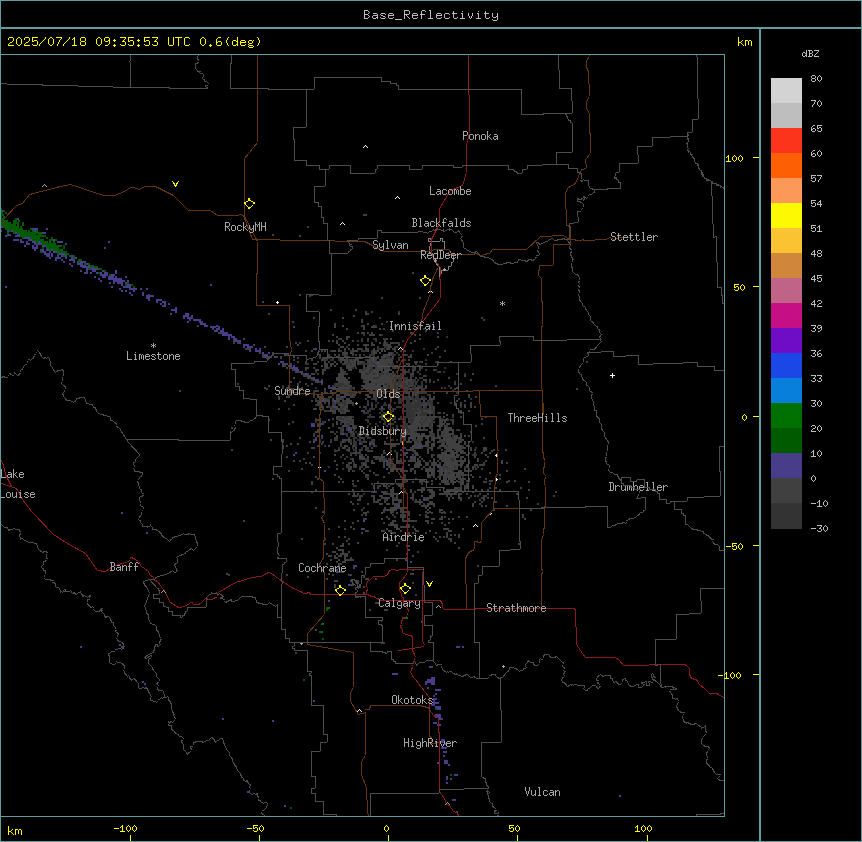Click the Cochrane label

(x=322, y=568)
